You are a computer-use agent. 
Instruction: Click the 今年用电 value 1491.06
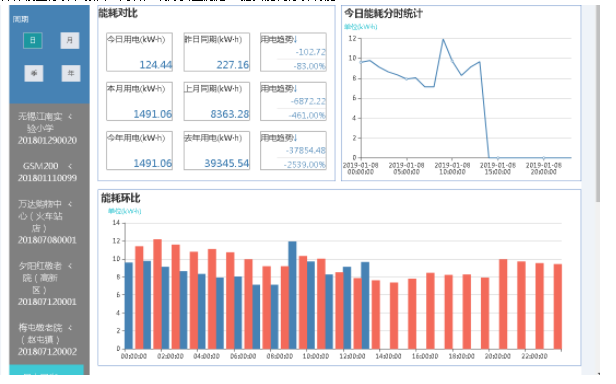[152, 163]
